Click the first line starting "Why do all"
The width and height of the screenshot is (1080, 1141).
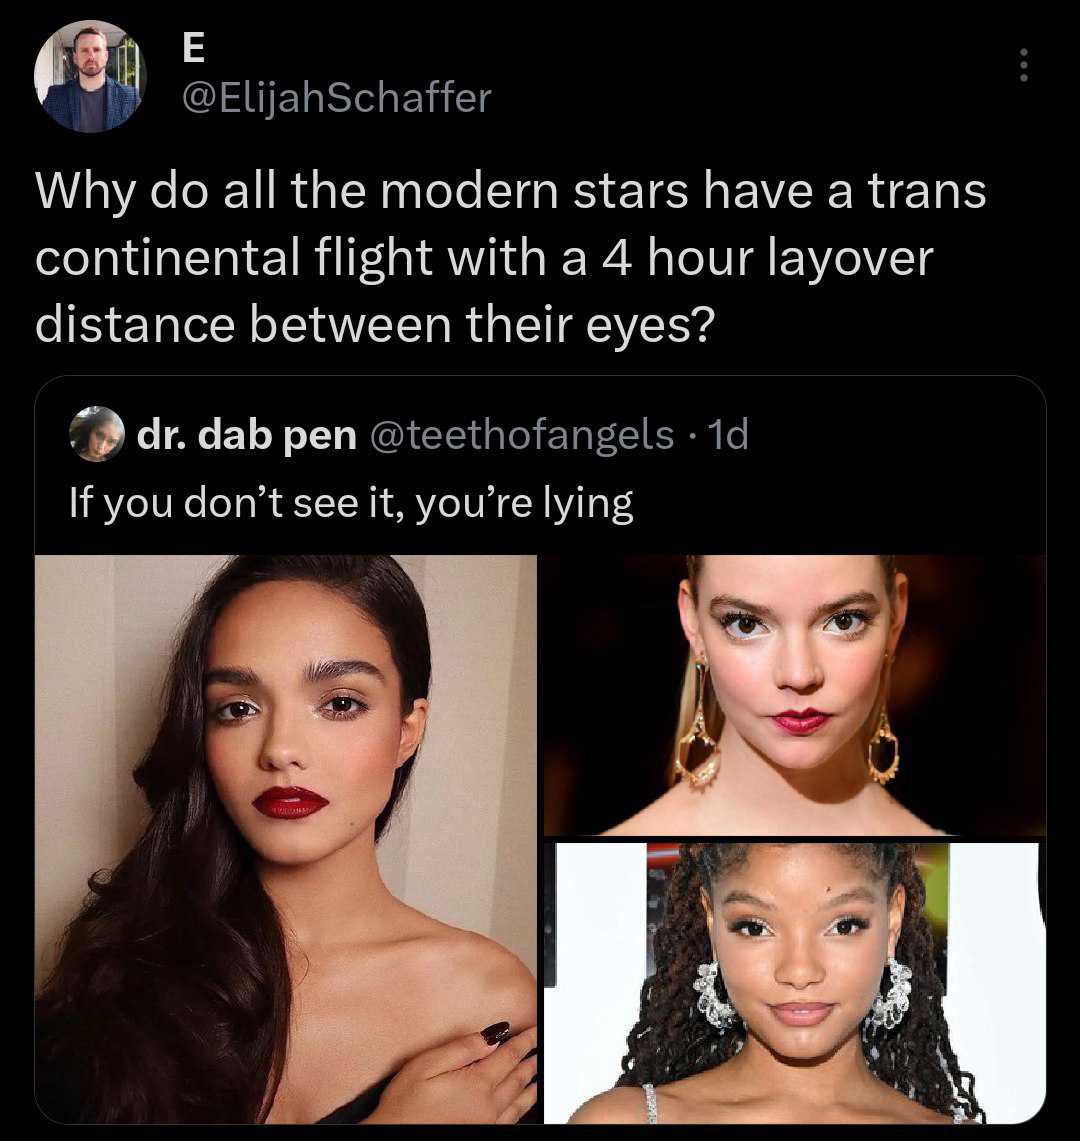click(510, 191)
